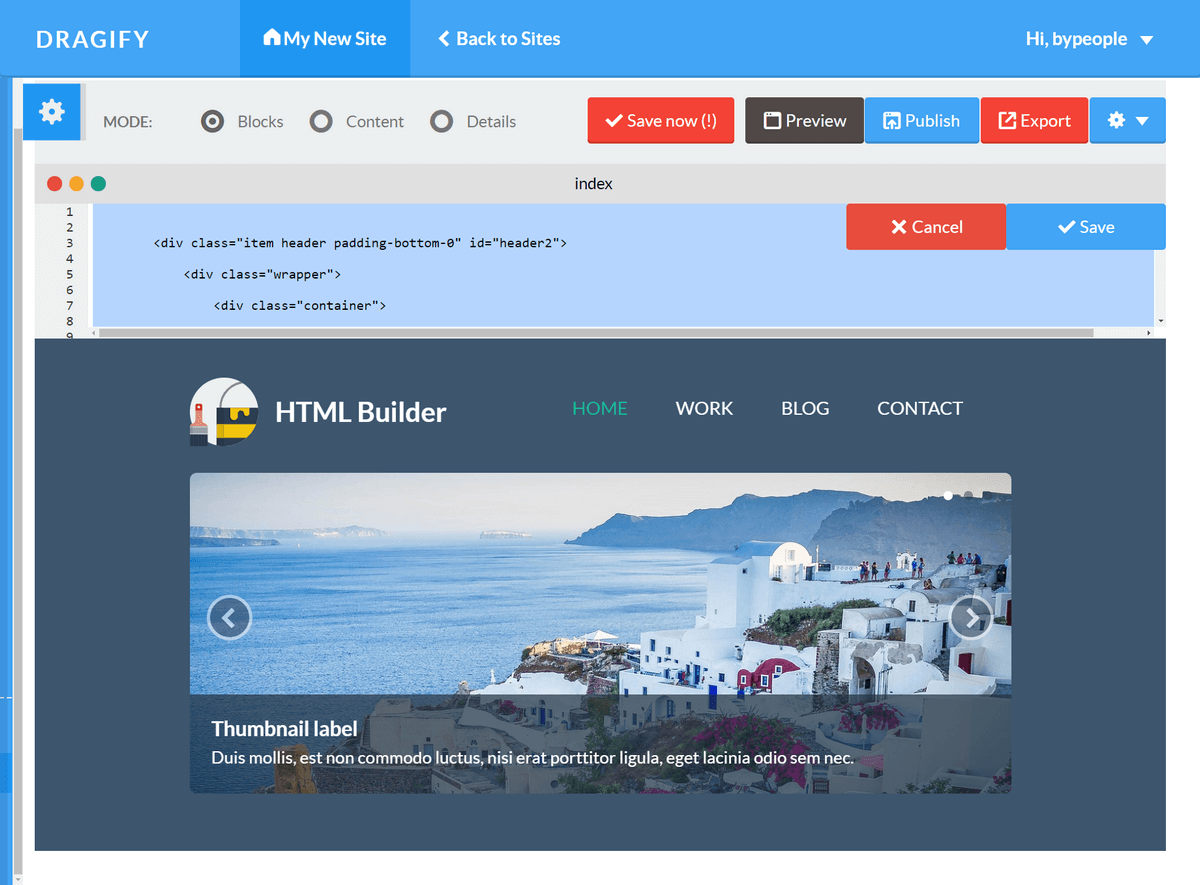
Task: Select the Content mode radio button
Action: [321, 121]
